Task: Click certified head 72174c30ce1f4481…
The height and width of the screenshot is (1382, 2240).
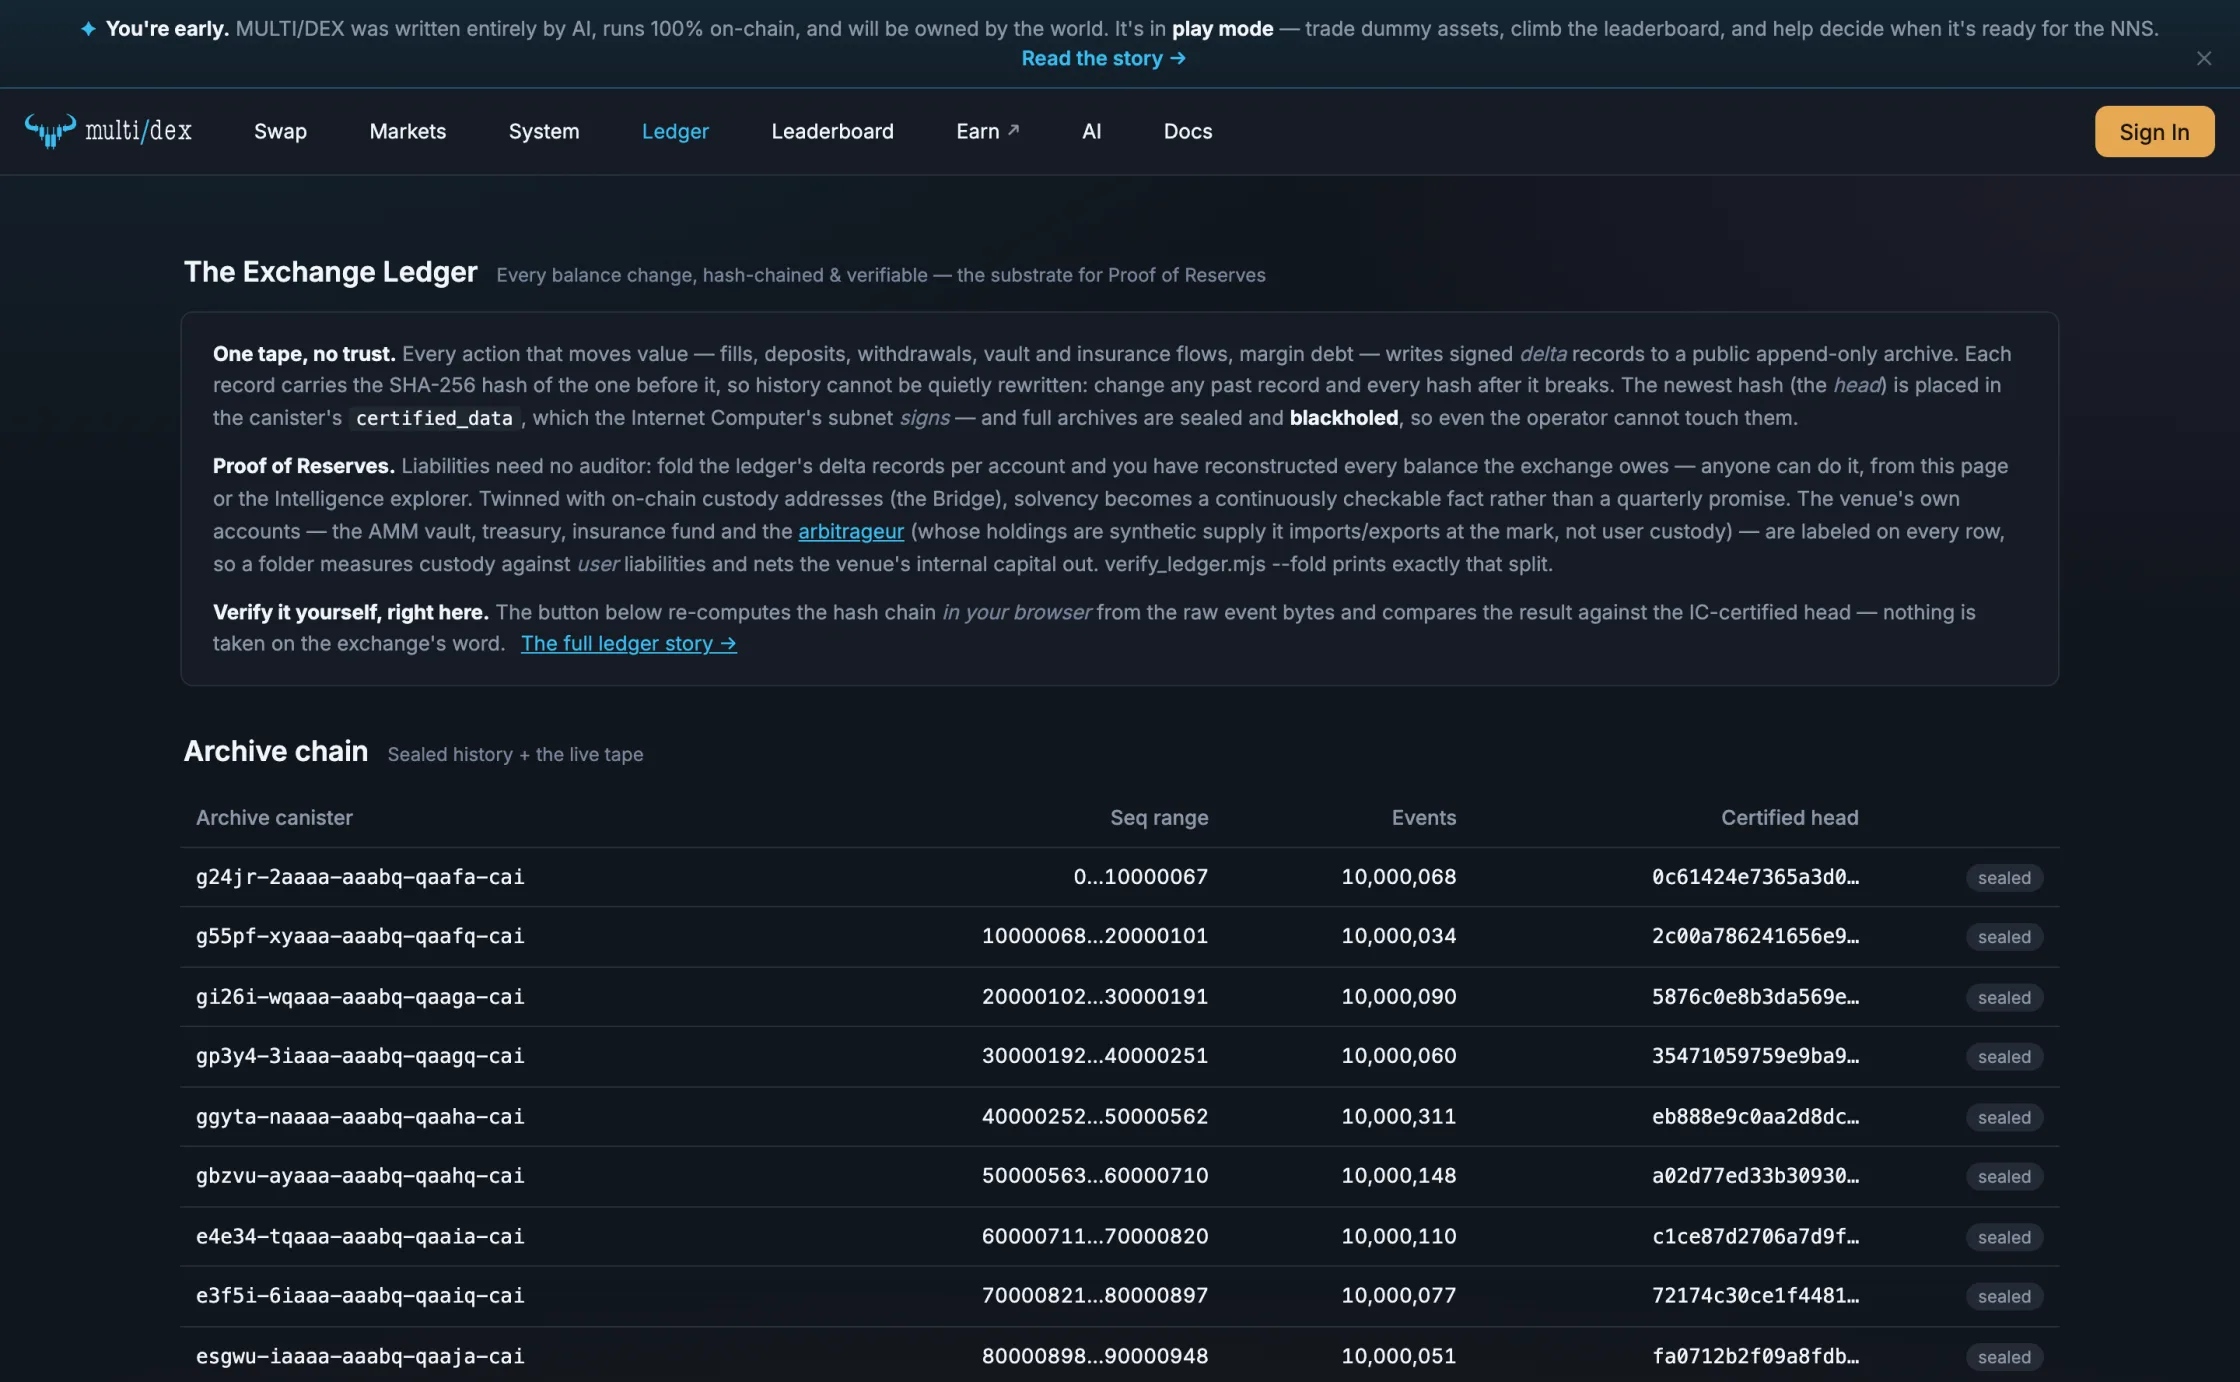Action: [1755, 1296]
